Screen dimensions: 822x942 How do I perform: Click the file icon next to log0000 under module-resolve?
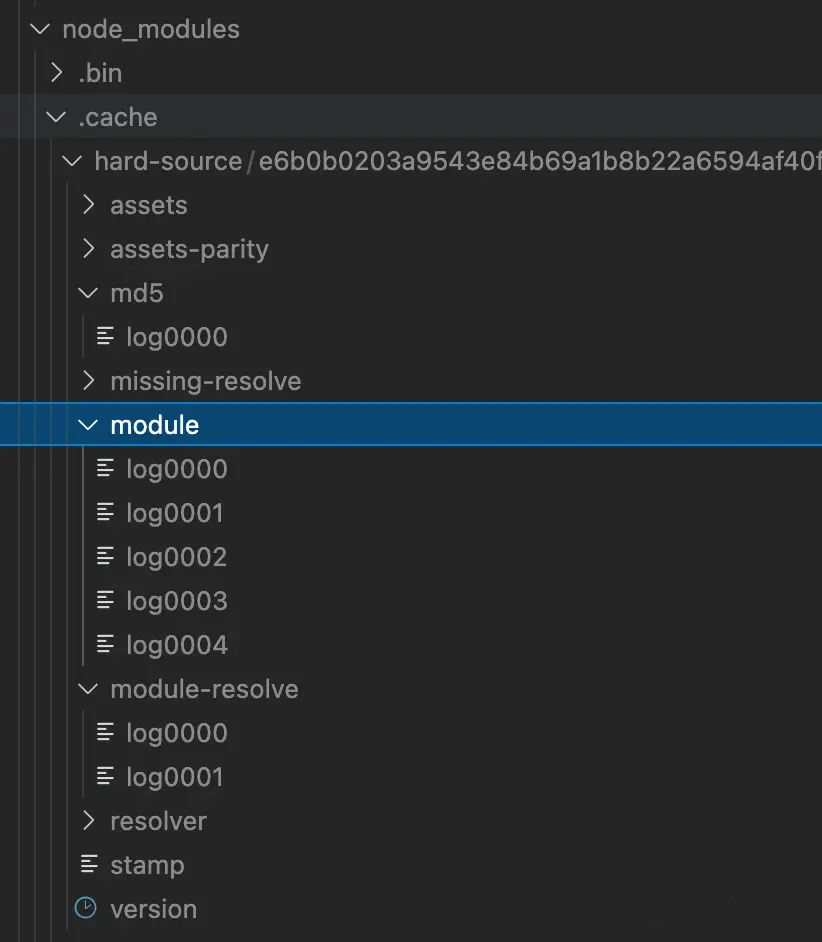pos(106,732)
